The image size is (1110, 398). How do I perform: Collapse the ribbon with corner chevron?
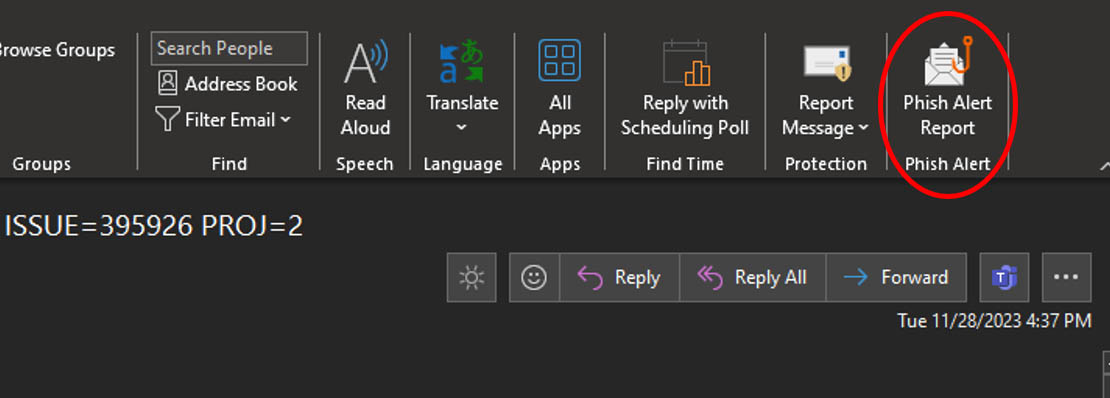coord(1105,166)
